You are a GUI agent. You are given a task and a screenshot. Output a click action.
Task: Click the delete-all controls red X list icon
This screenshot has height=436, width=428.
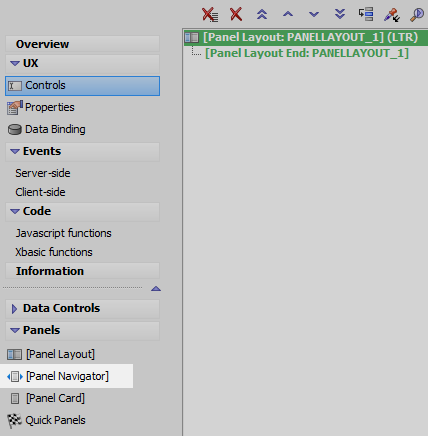(210, 15)
